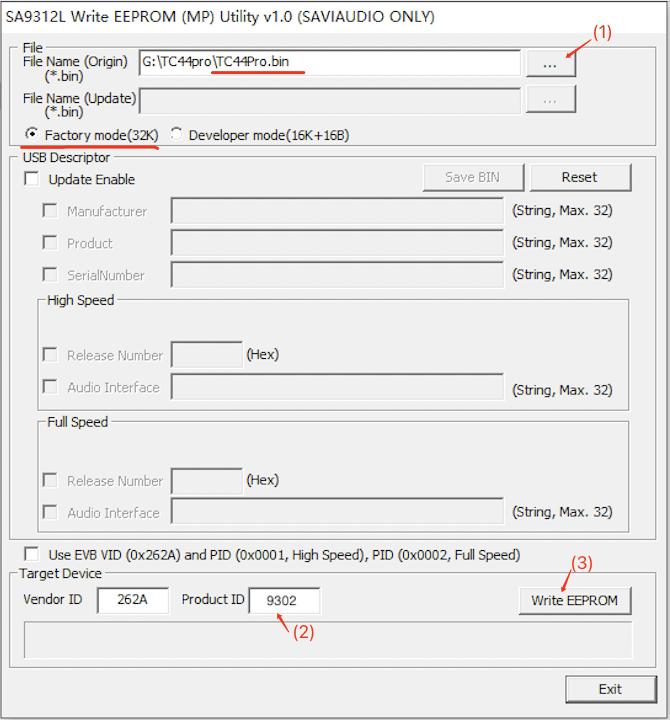
Task: Check the SerialNumber checkbox
Action: pyautogui.click(x=50, y=275)
